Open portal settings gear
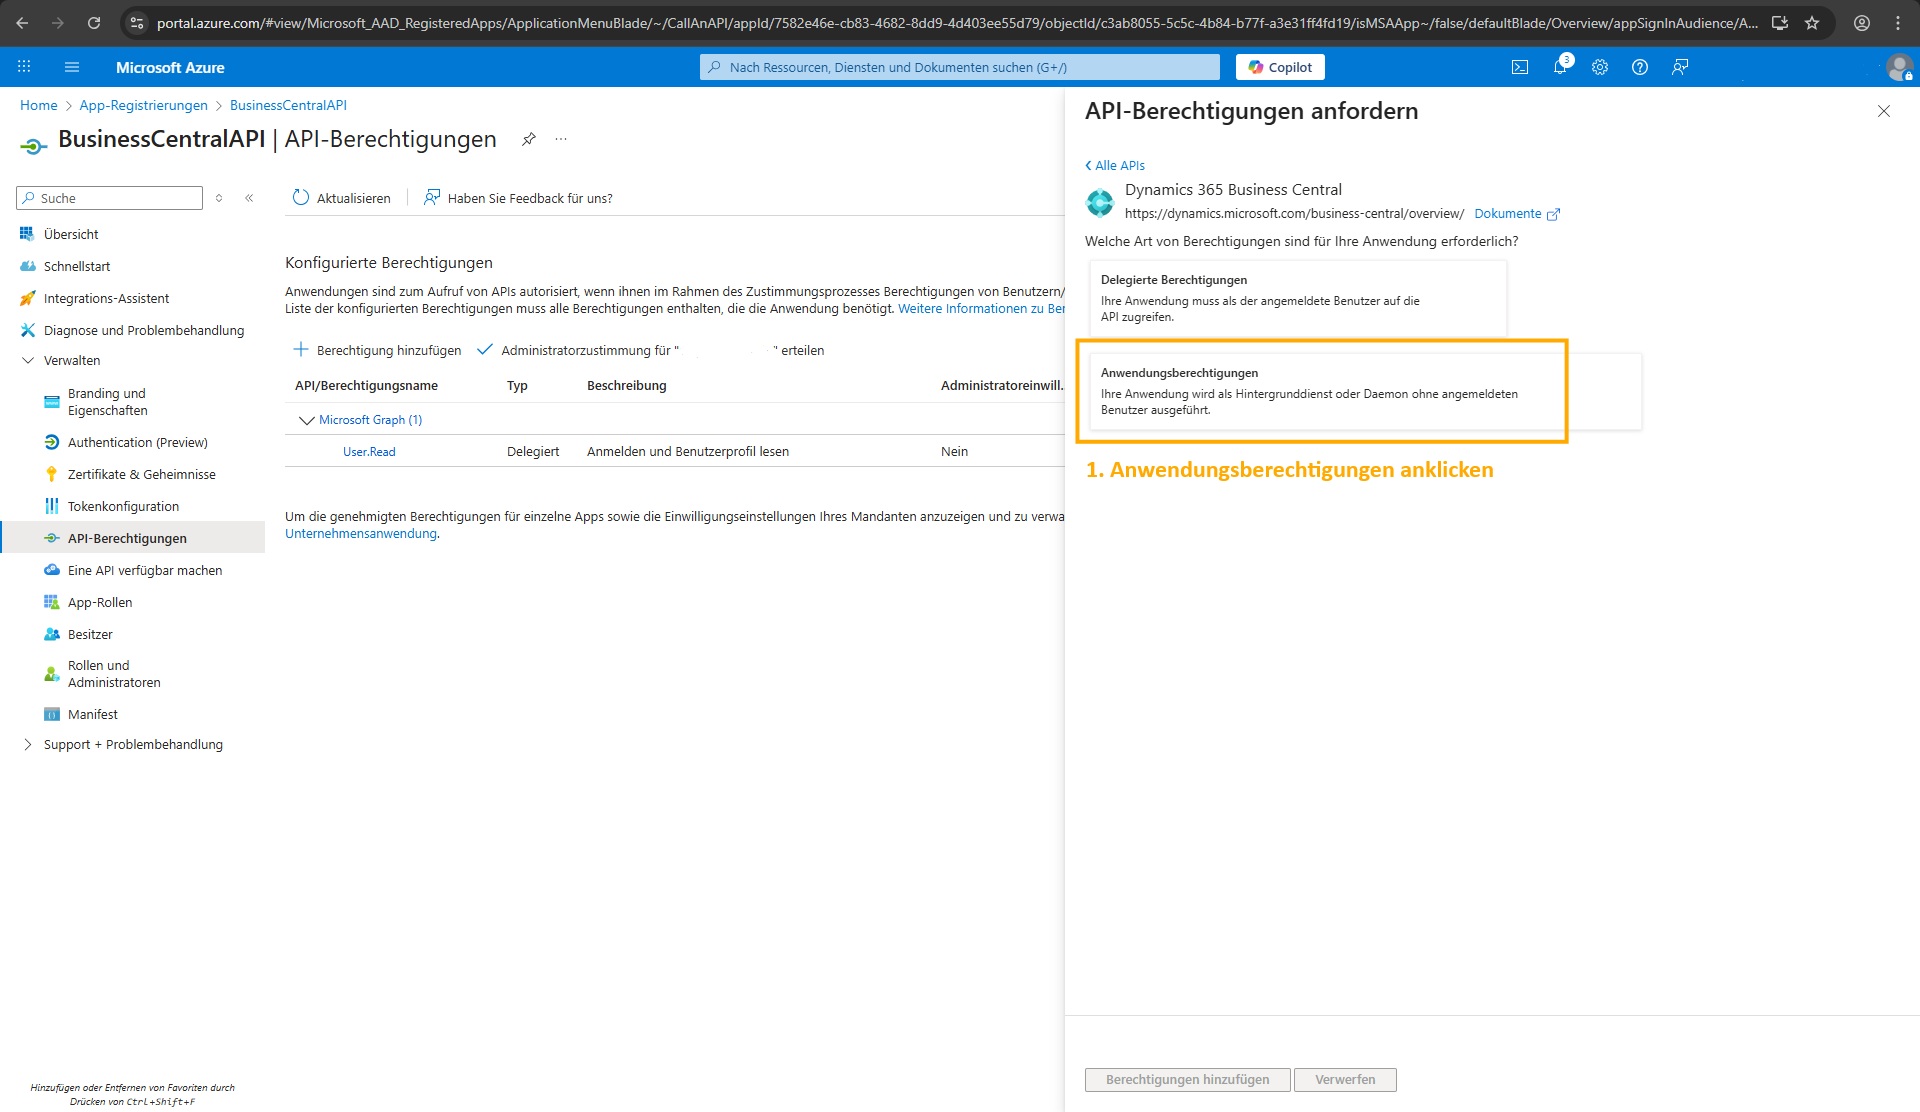Viewport: 1920px width, 1112px height. tap(1600, 67)
